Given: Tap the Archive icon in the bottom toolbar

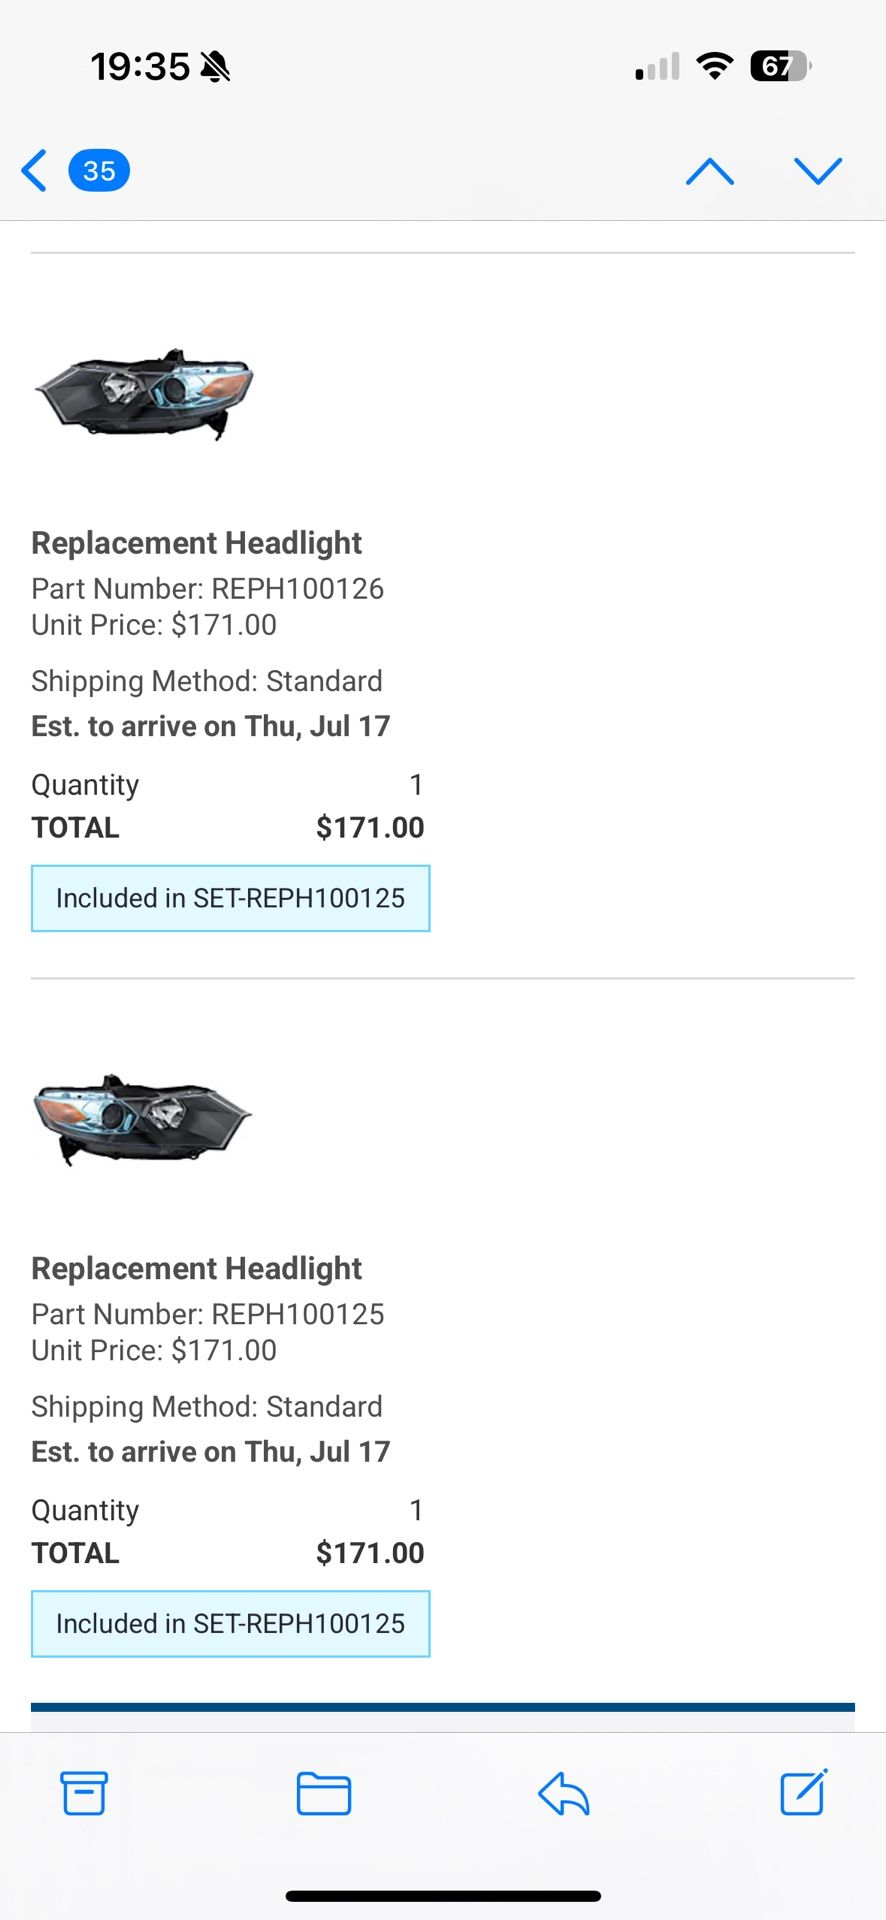Looking at the screenshot, I should click(85, 1794).
